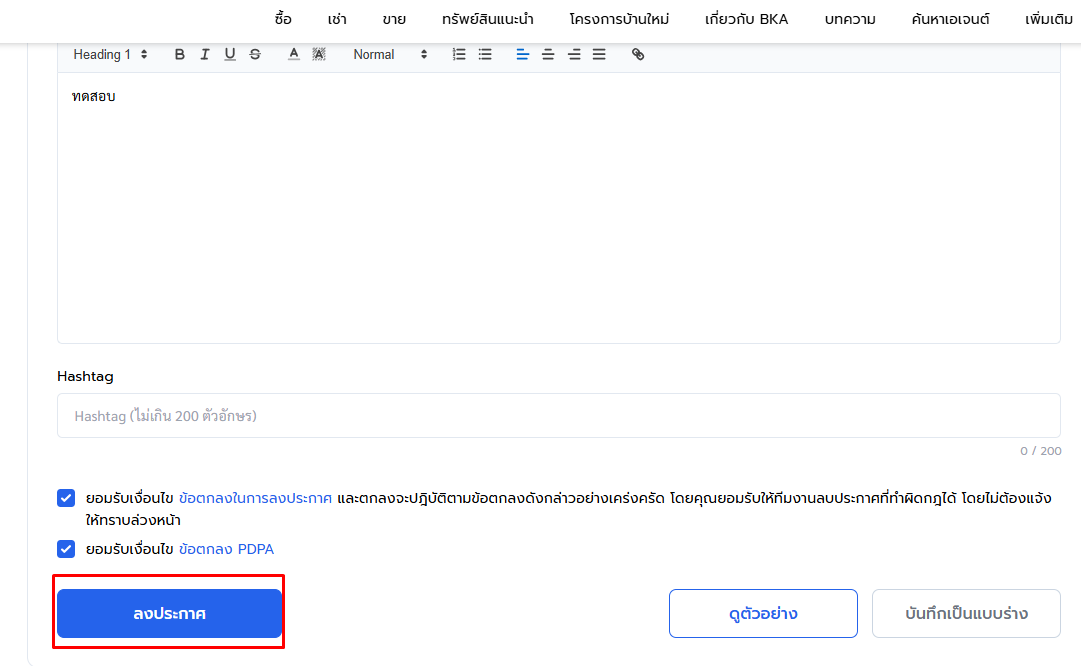This screenshot has width=1081, height=666.
Task: Toggle bold formatting in the editor
Action: 180,55
